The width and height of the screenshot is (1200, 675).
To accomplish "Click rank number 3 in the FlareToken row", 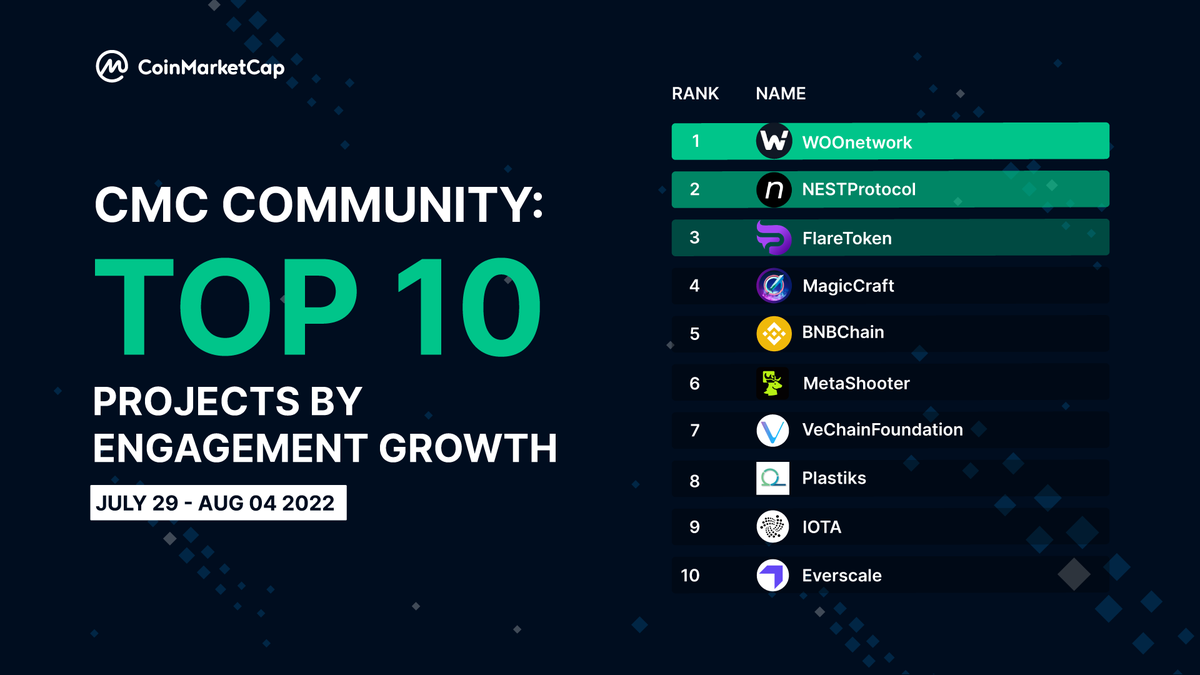I will pos(695,238).
